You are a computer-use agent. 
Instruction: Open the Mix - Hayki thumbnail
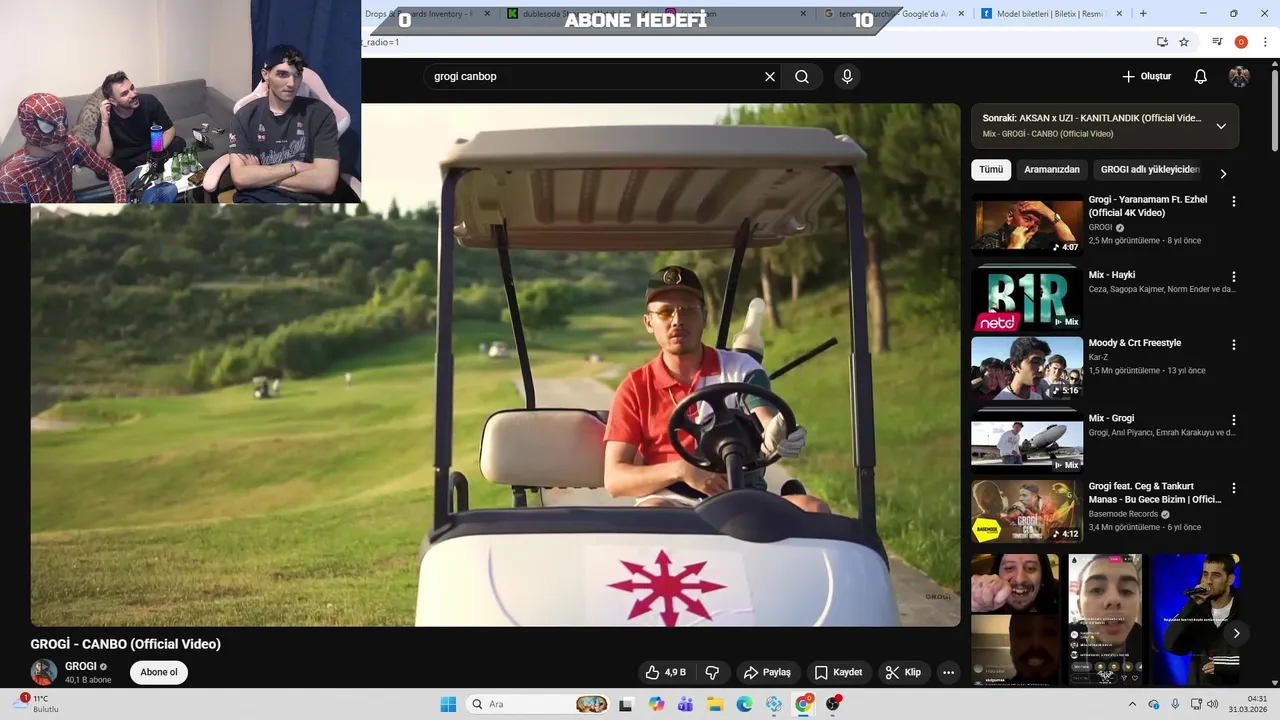pos(1027,300)
